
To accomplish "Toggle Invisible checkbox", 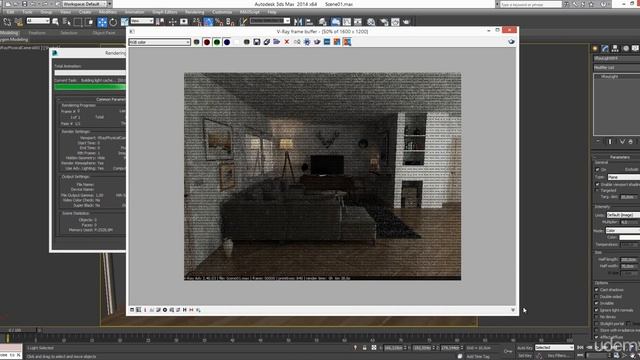I will pyautogui.click(x=597, y=303).
